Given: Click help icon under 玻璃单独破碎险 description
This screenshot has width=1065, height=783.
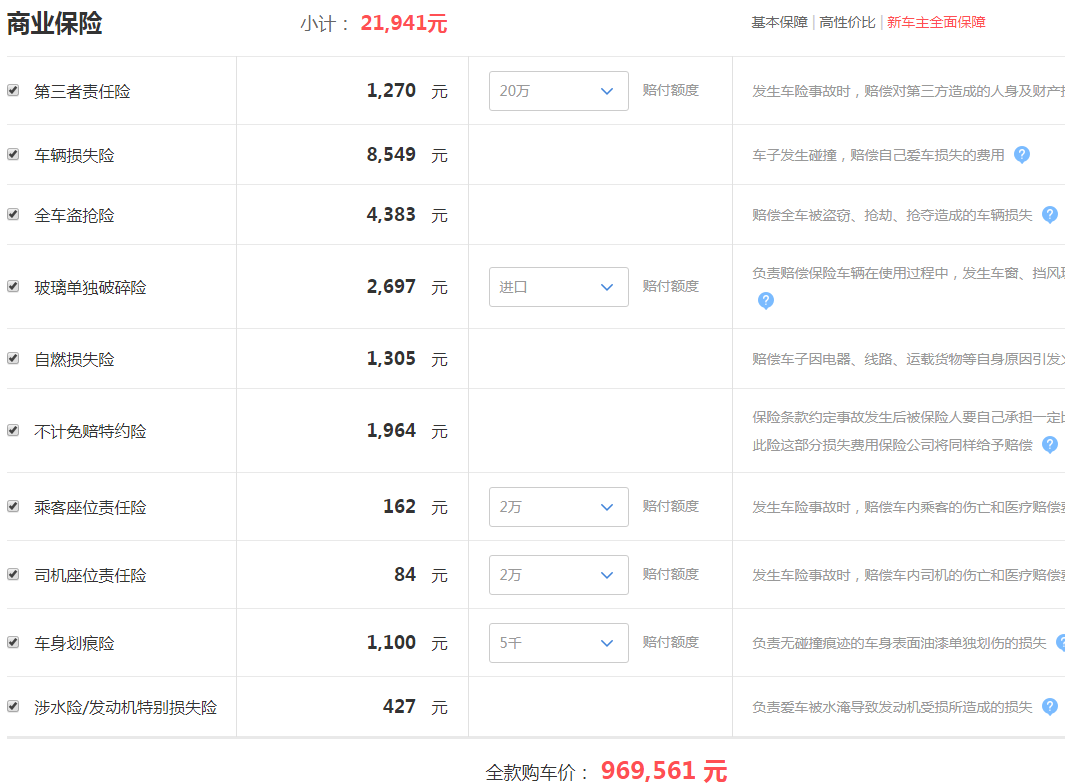Looking at the screenshot, I should (x=765, y=300).
